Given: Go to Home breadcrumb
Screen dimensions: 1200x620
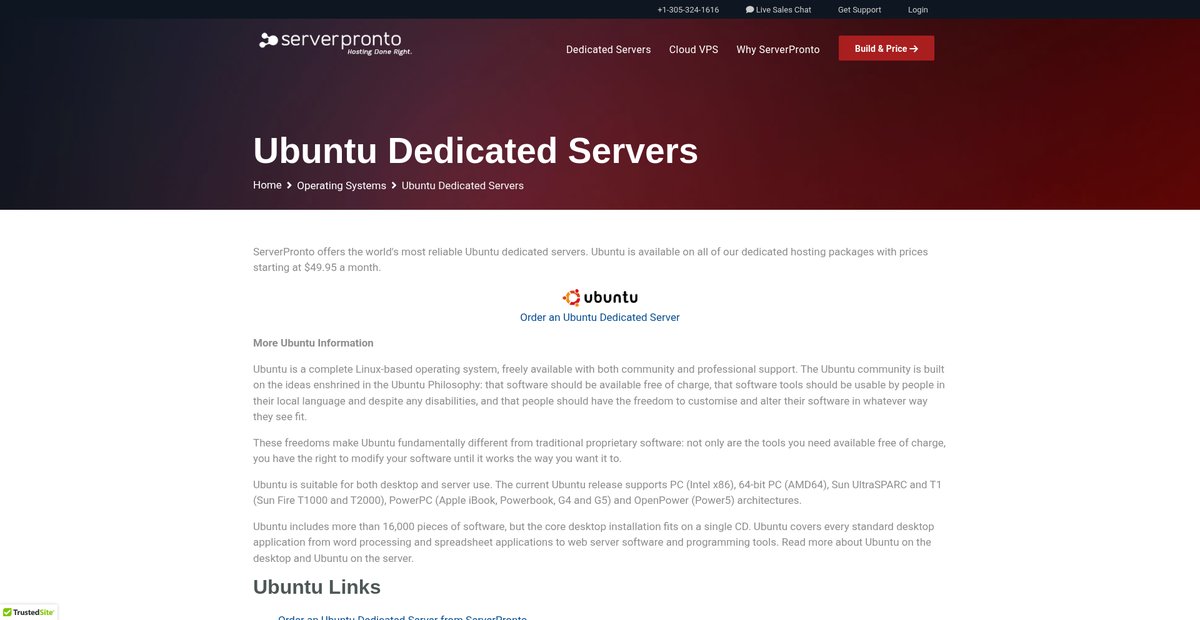Looking at the screenshot, I should point(267,185).
